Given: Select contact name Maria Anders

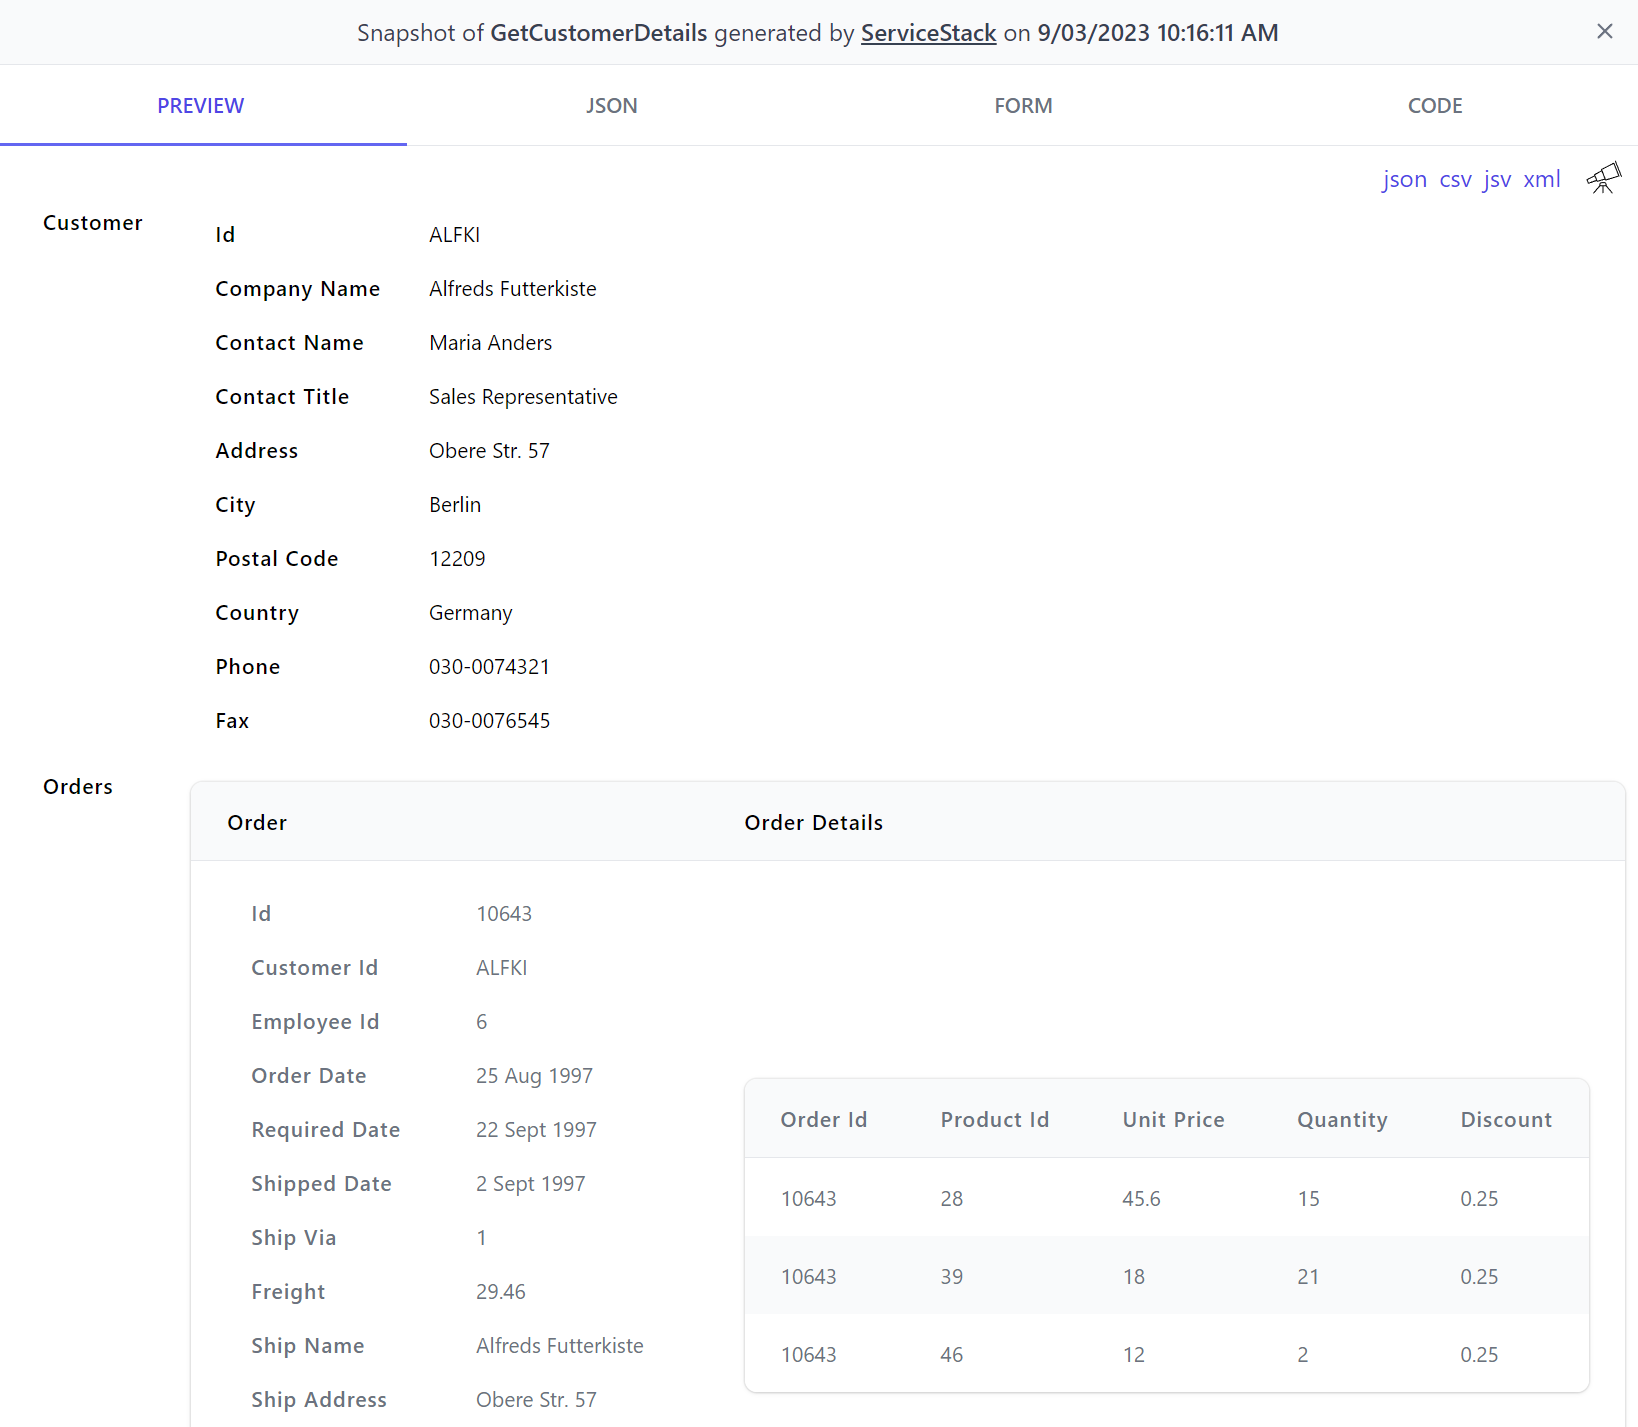Looking at the screenshot, I should tap(491, 343).
